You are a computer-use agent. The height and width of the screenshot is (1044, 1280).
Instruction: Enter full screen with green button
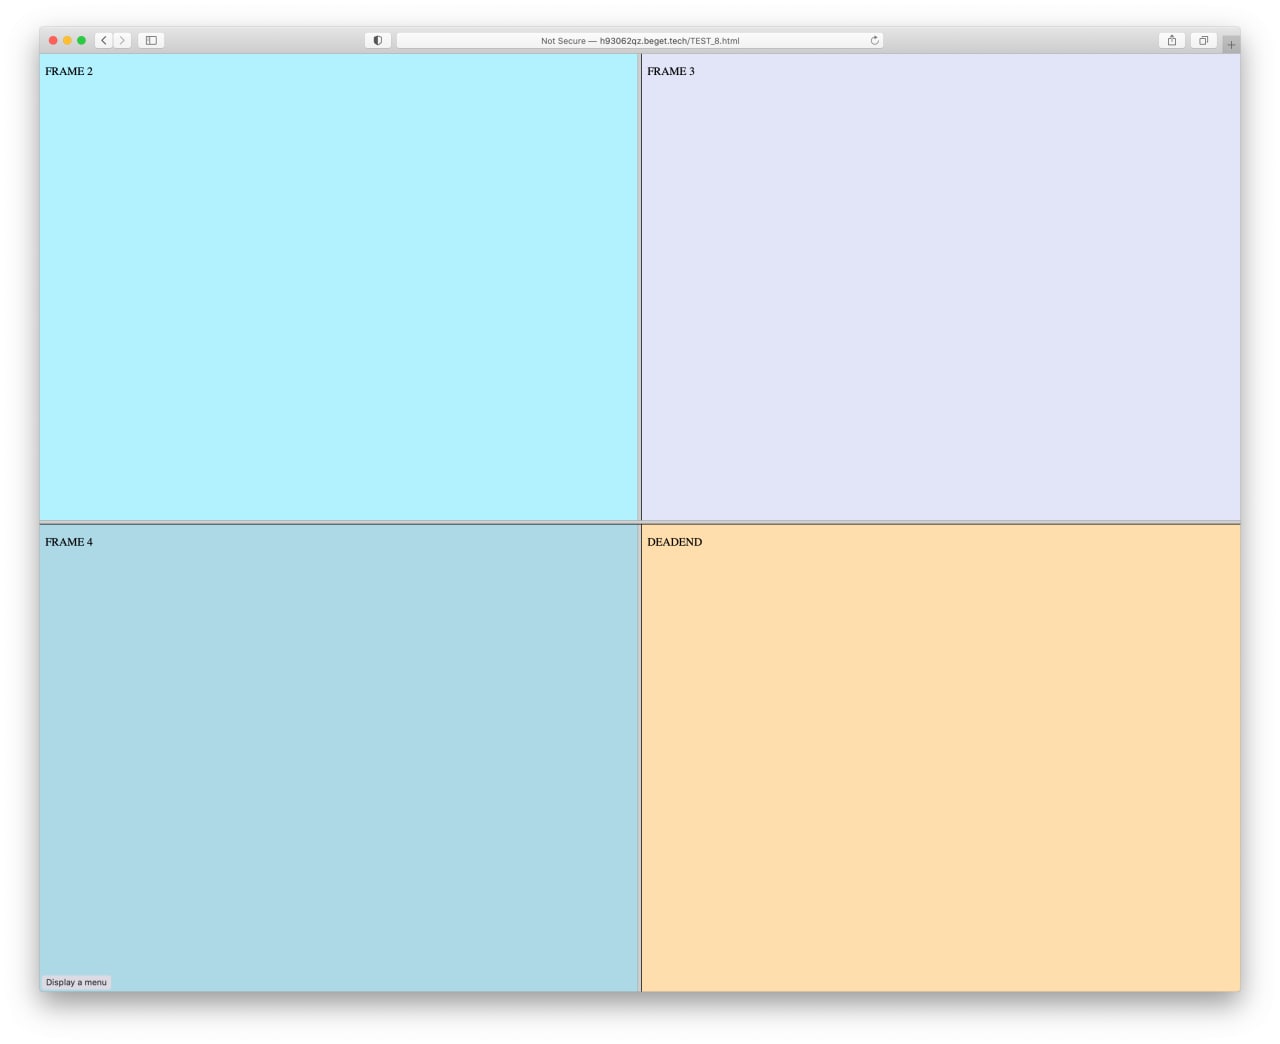[x=81, y=40]
